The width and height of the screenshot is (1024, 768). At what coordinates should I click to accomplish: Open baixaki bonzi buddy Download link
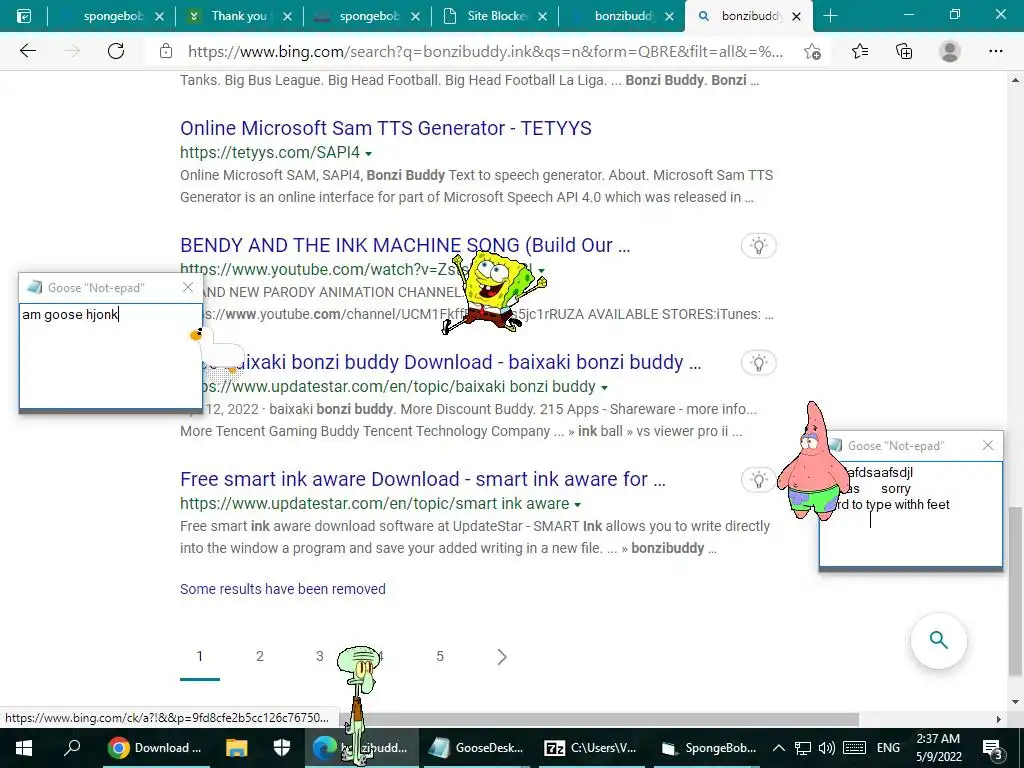pos(465,362)
